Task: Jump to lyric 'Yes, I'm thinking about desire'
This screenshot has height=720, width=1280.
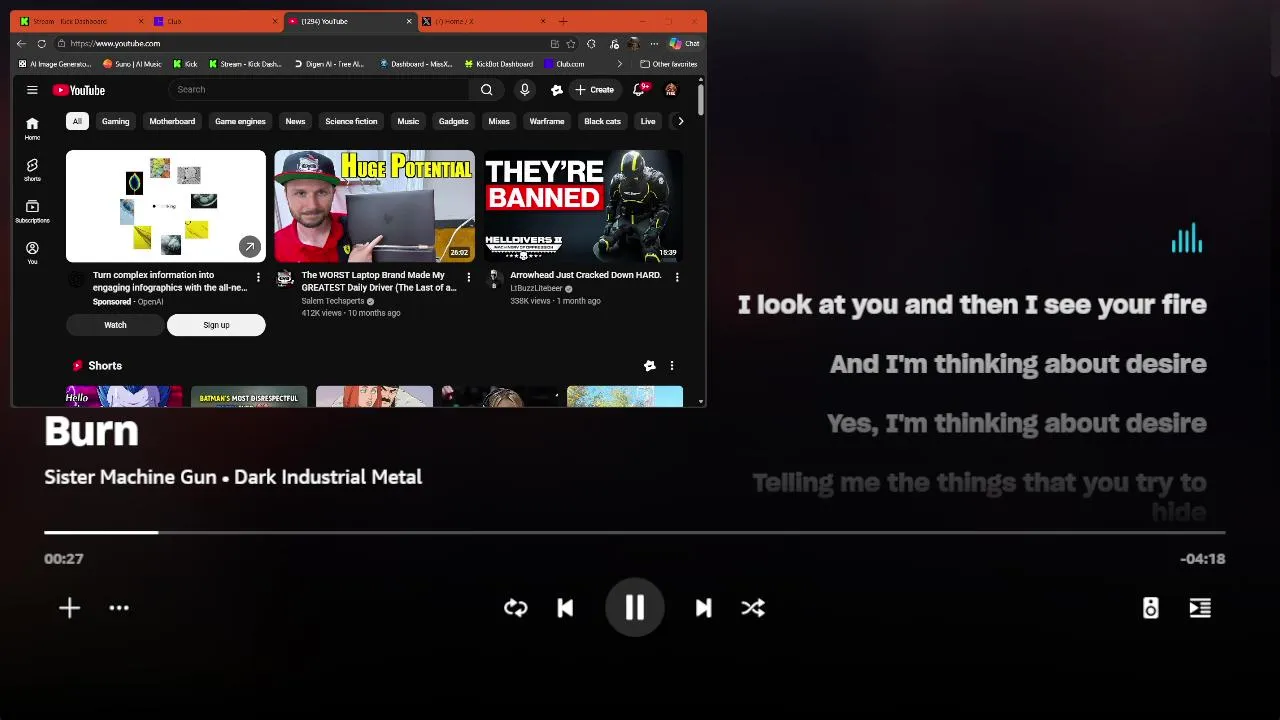Action: point(1017,423)
